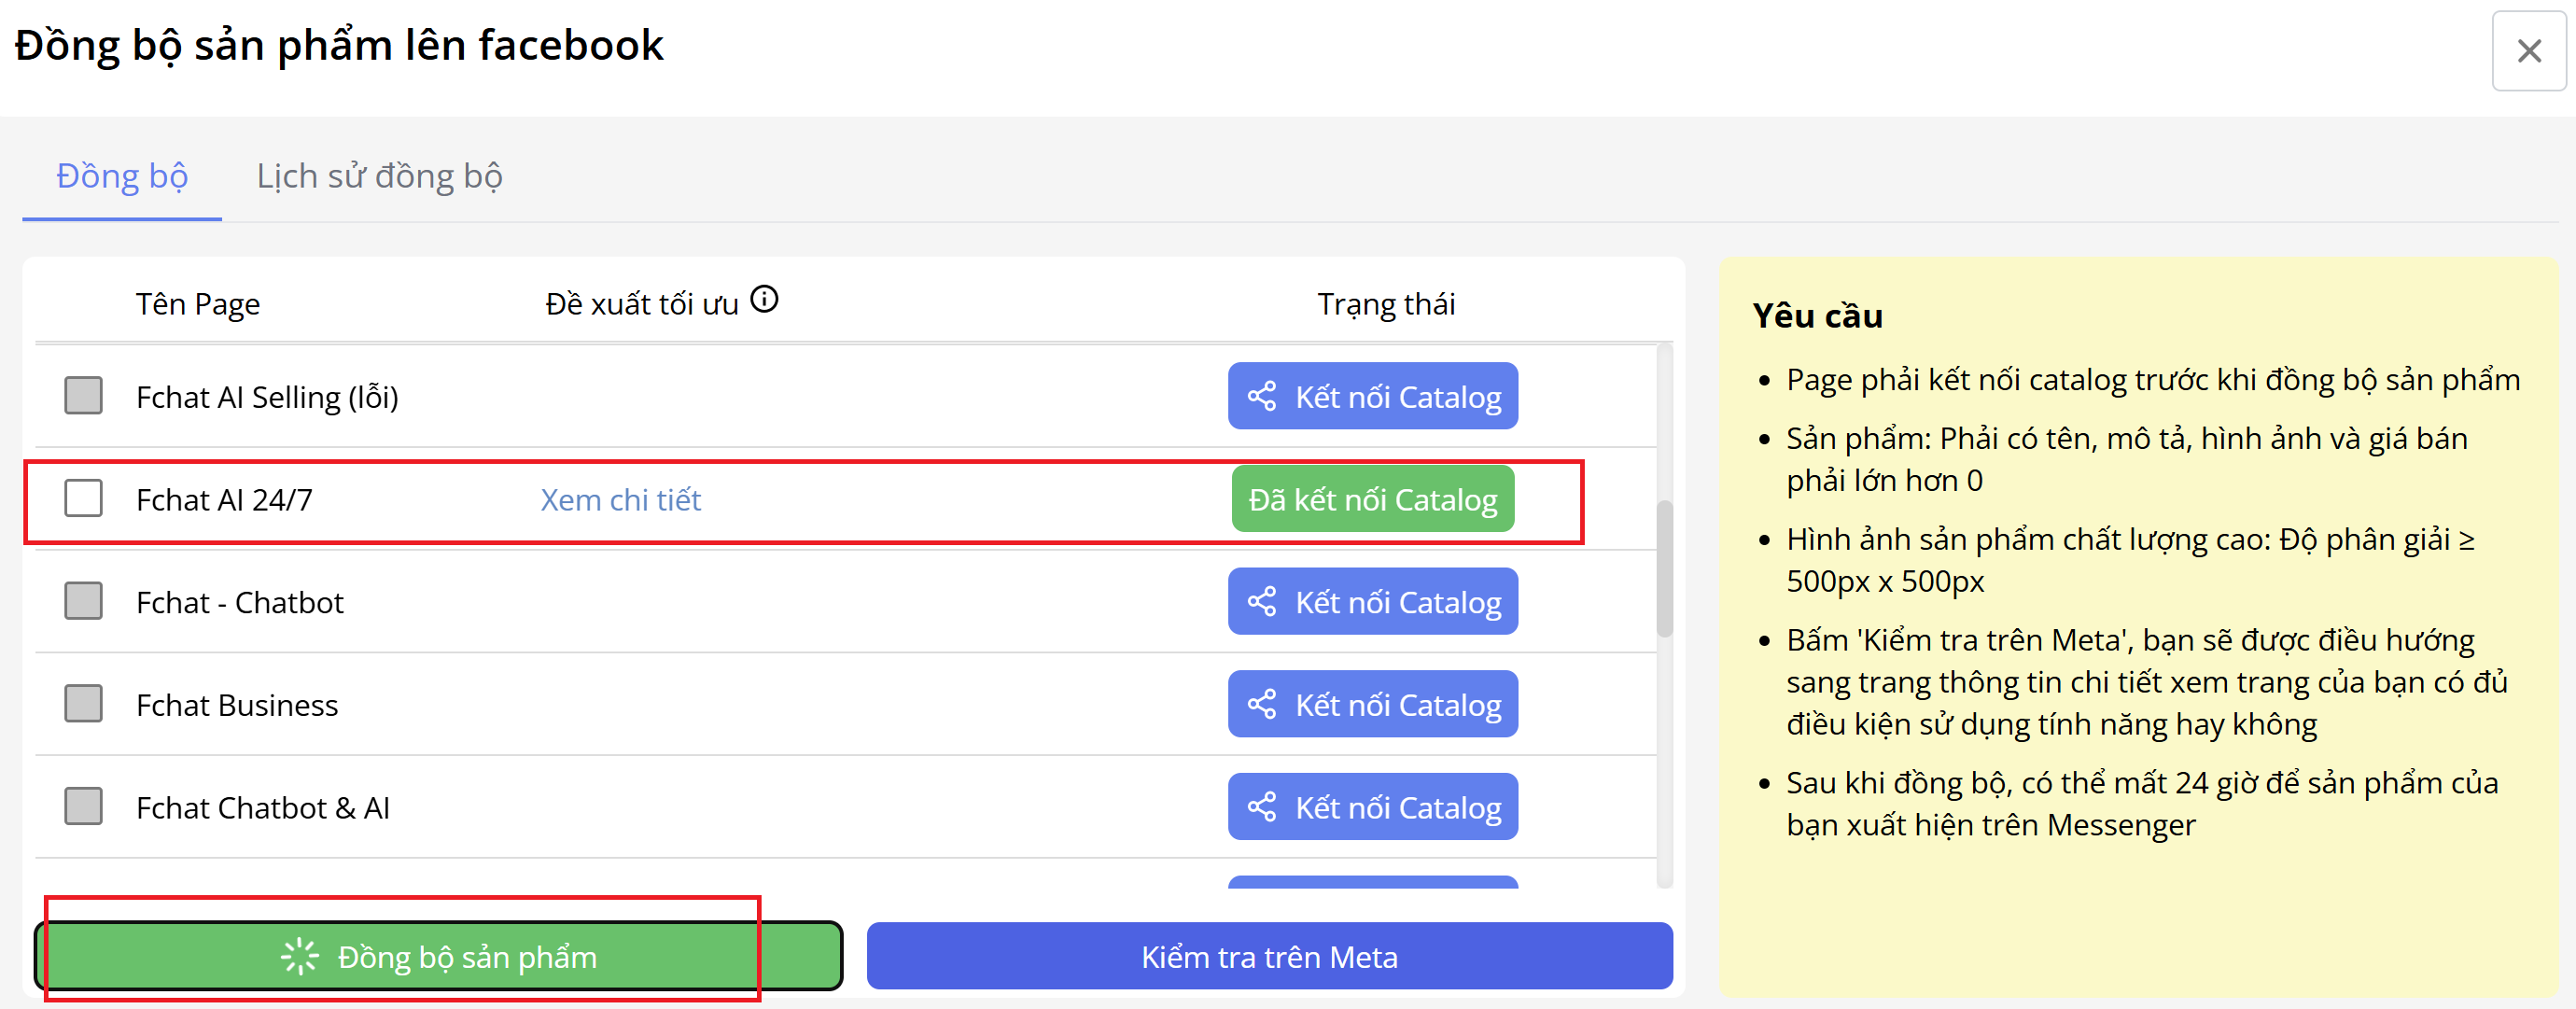Click Fchat AI 24/7 page name
This screenshot has height=1009, width=2576.
tap(224, 499)
